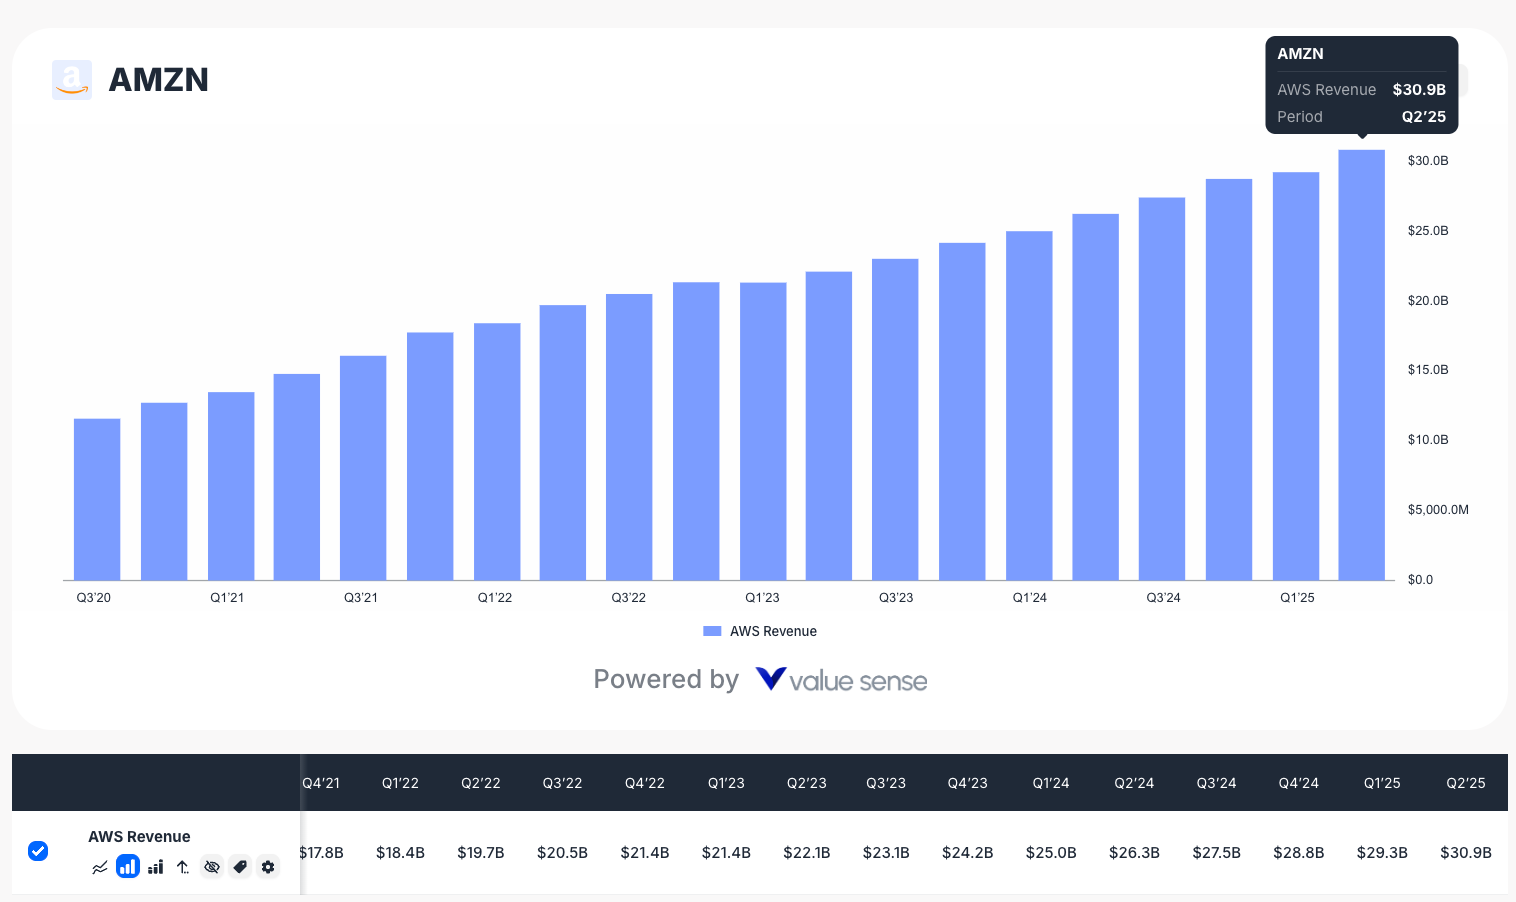
Task: Select the $30.9B value cell
Action: [x=1466, y=852]
